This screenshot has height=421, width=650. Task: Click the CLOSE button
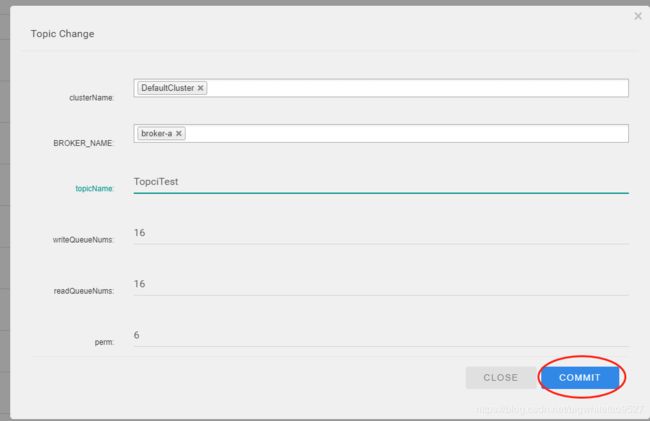(x=501, y=377)
